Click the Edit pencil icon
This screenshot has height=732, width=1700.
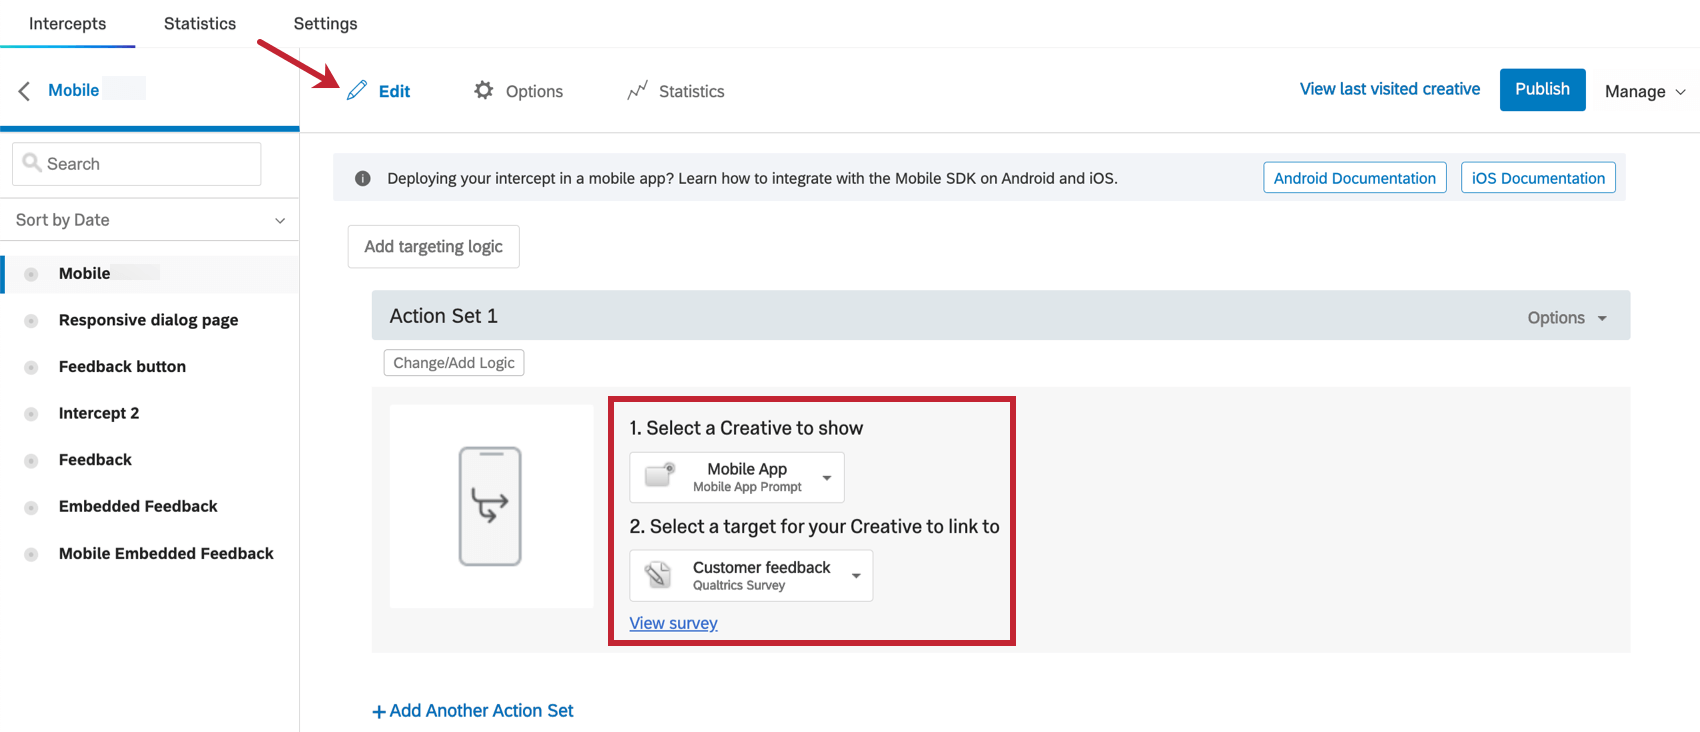(x=357, y=90)
